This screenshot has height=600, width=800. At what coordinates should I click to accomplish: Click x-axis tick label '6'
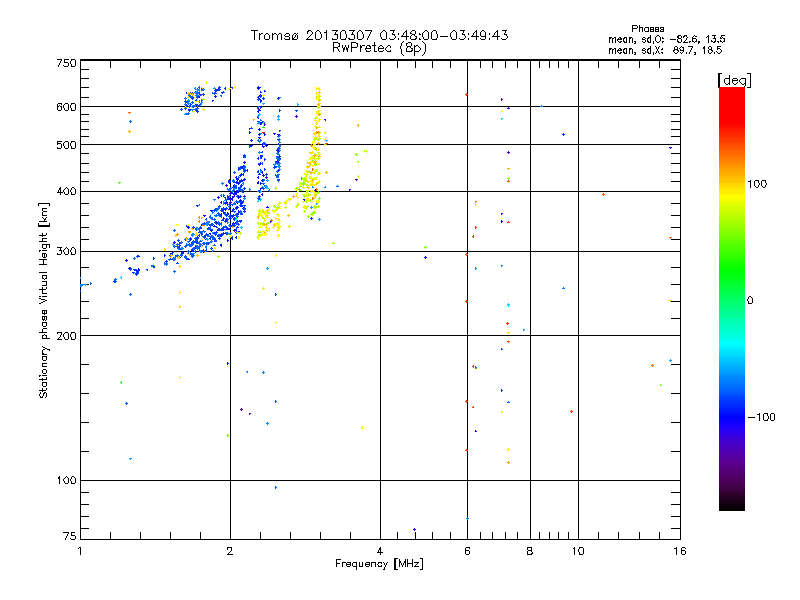coord(467,551)
